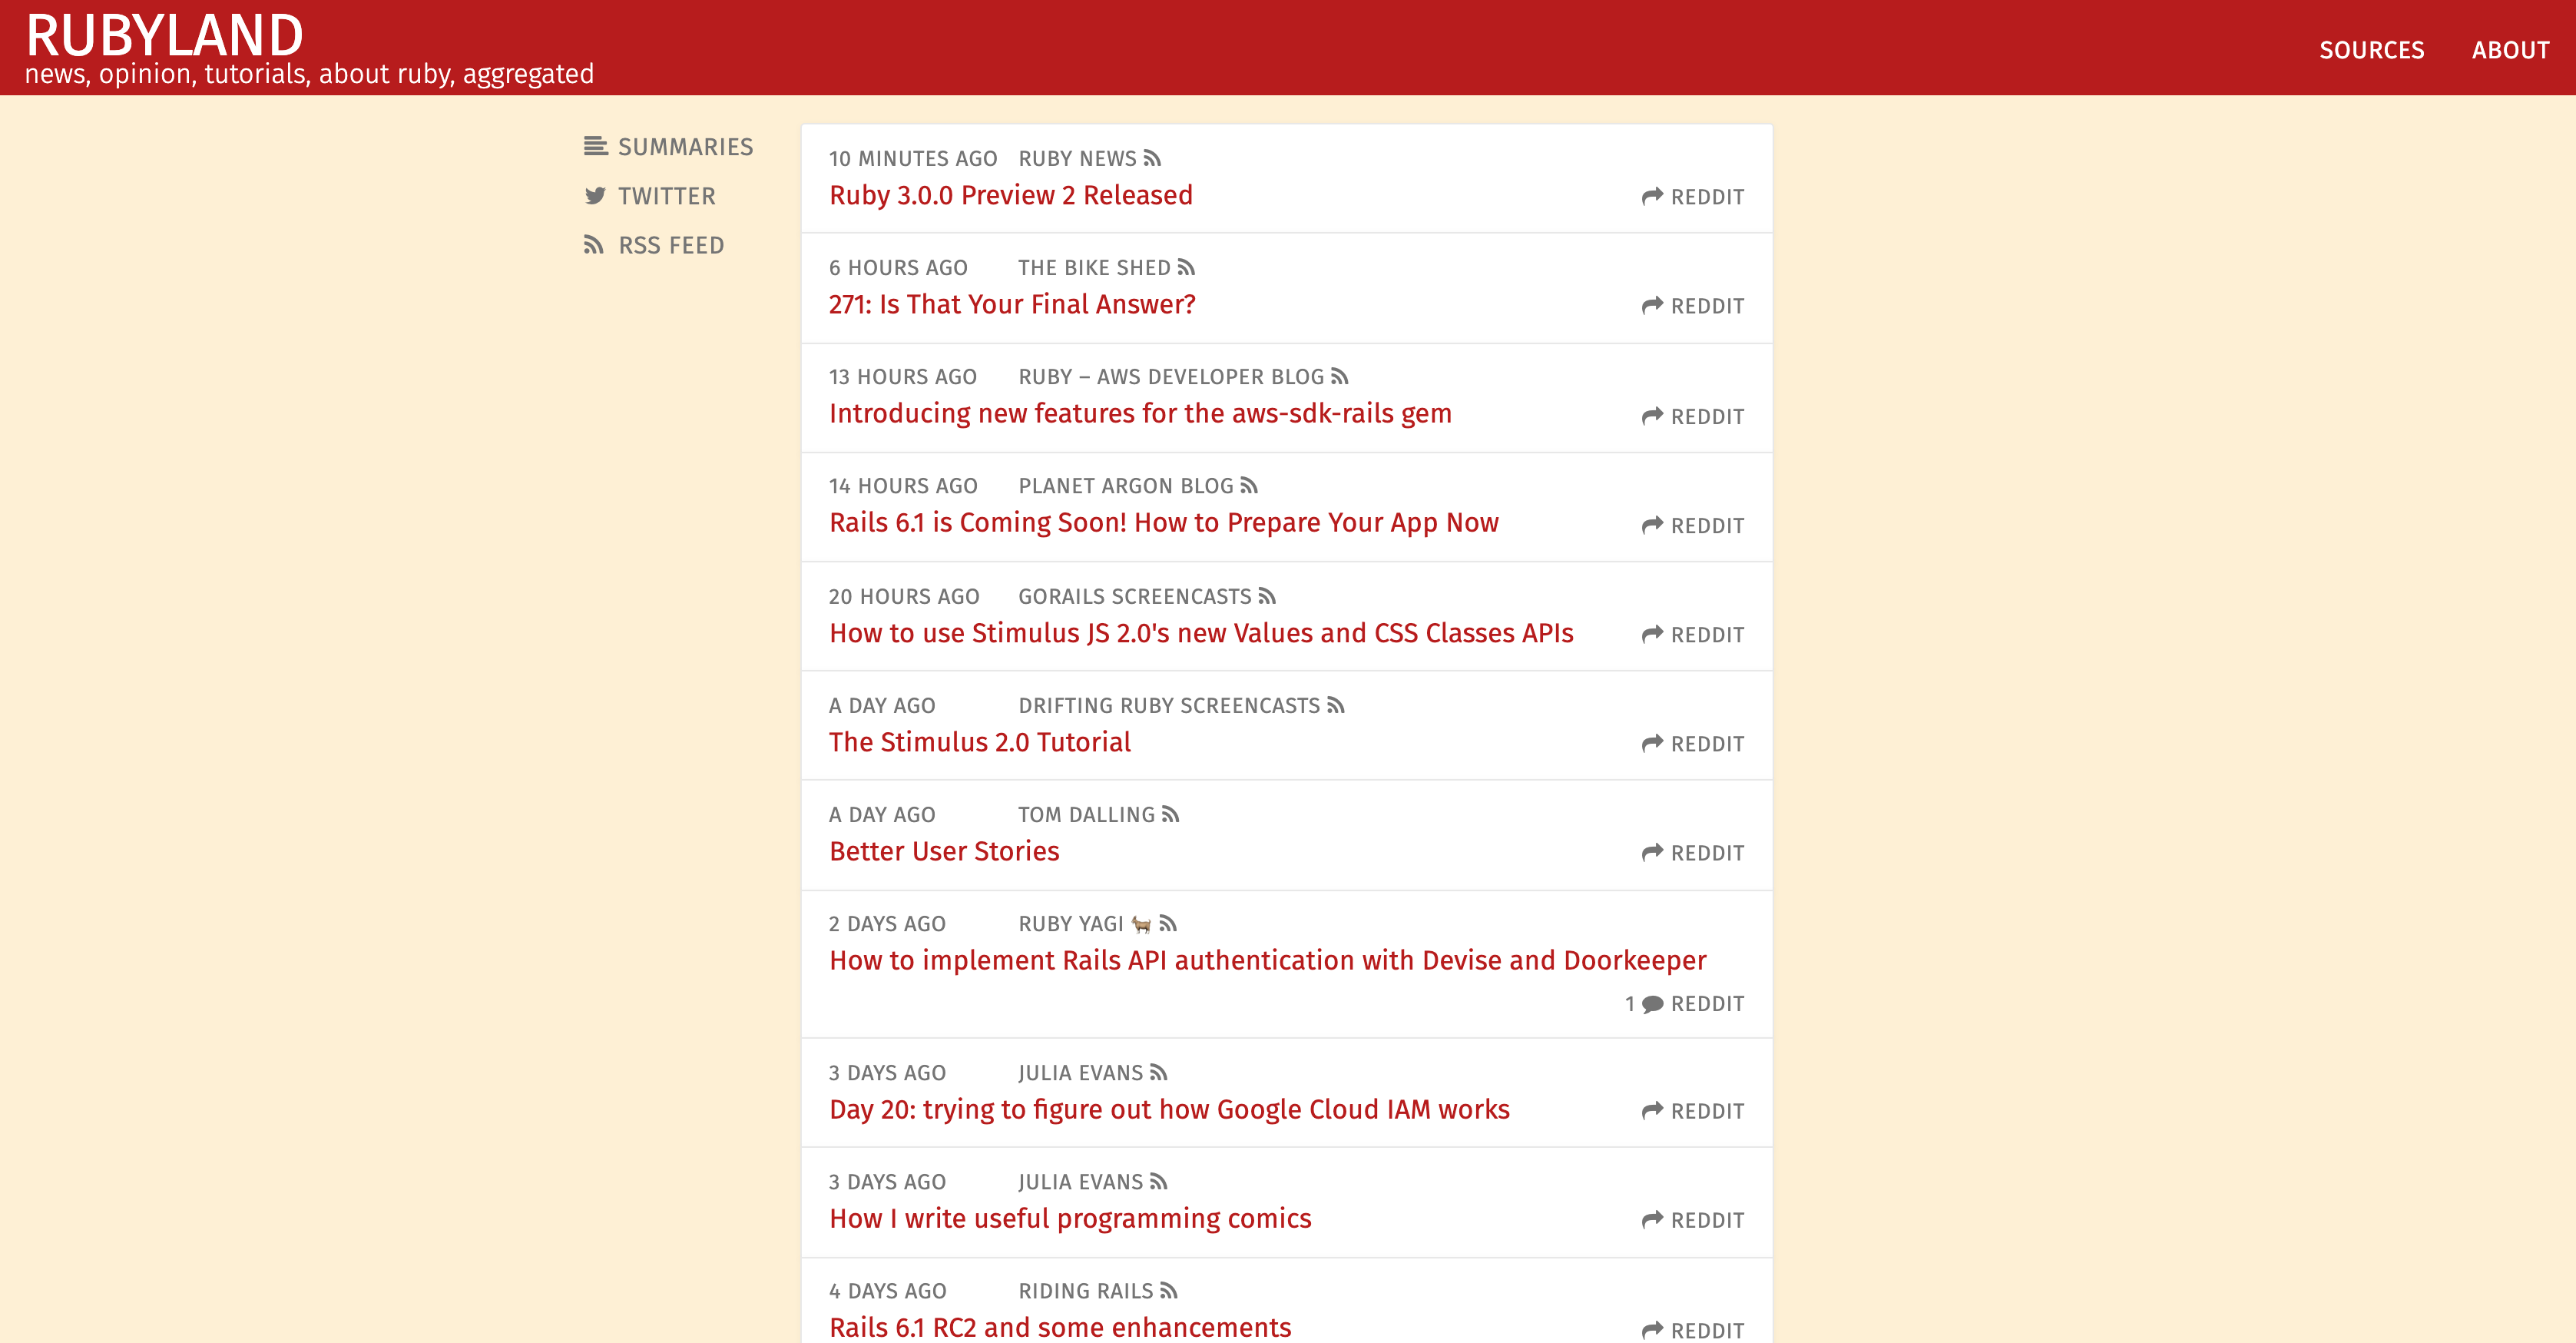Open RSS icon beside Day 20 Julia Evans
Screen dimensions: 2576x1343
click(x=1159, y=1072)
